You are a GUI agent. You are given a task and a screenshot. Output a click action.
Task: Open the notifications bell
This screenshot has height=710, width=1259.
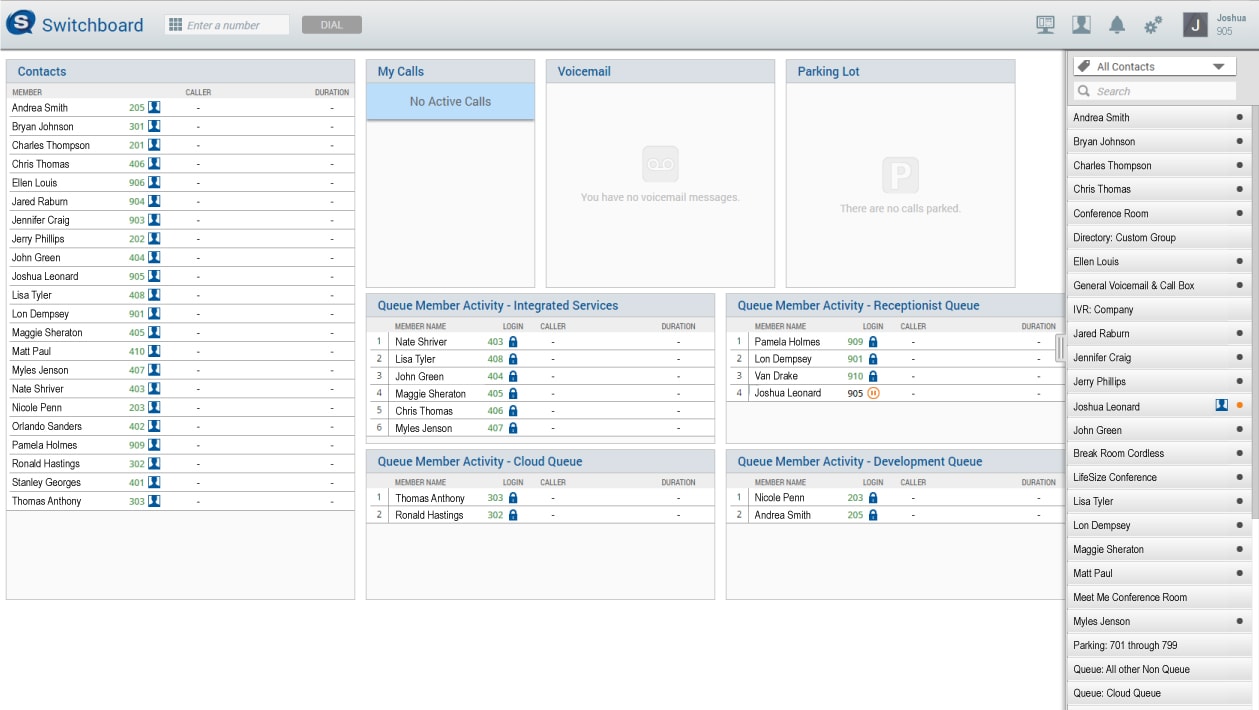tap(1117, 25)
